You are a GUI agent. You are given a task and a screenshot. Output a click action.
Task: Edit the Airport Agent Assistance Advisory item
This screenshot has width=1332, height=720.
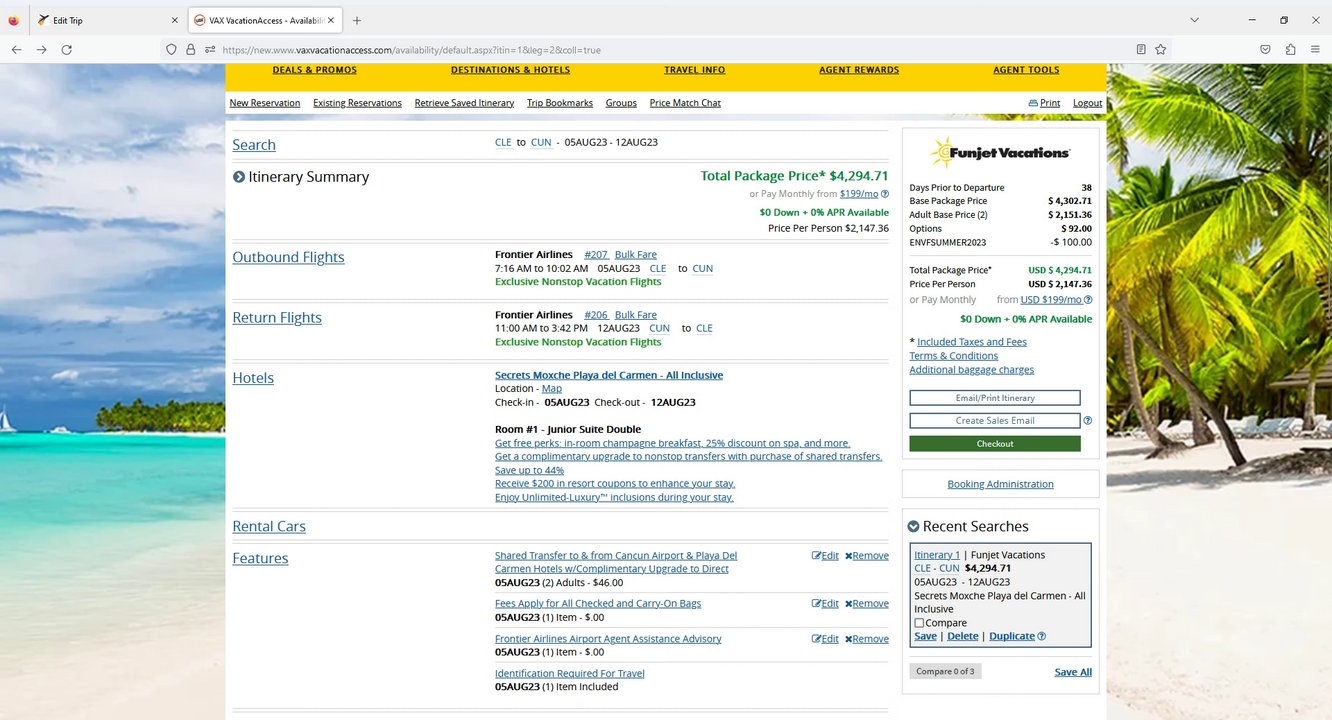[825, 639]
